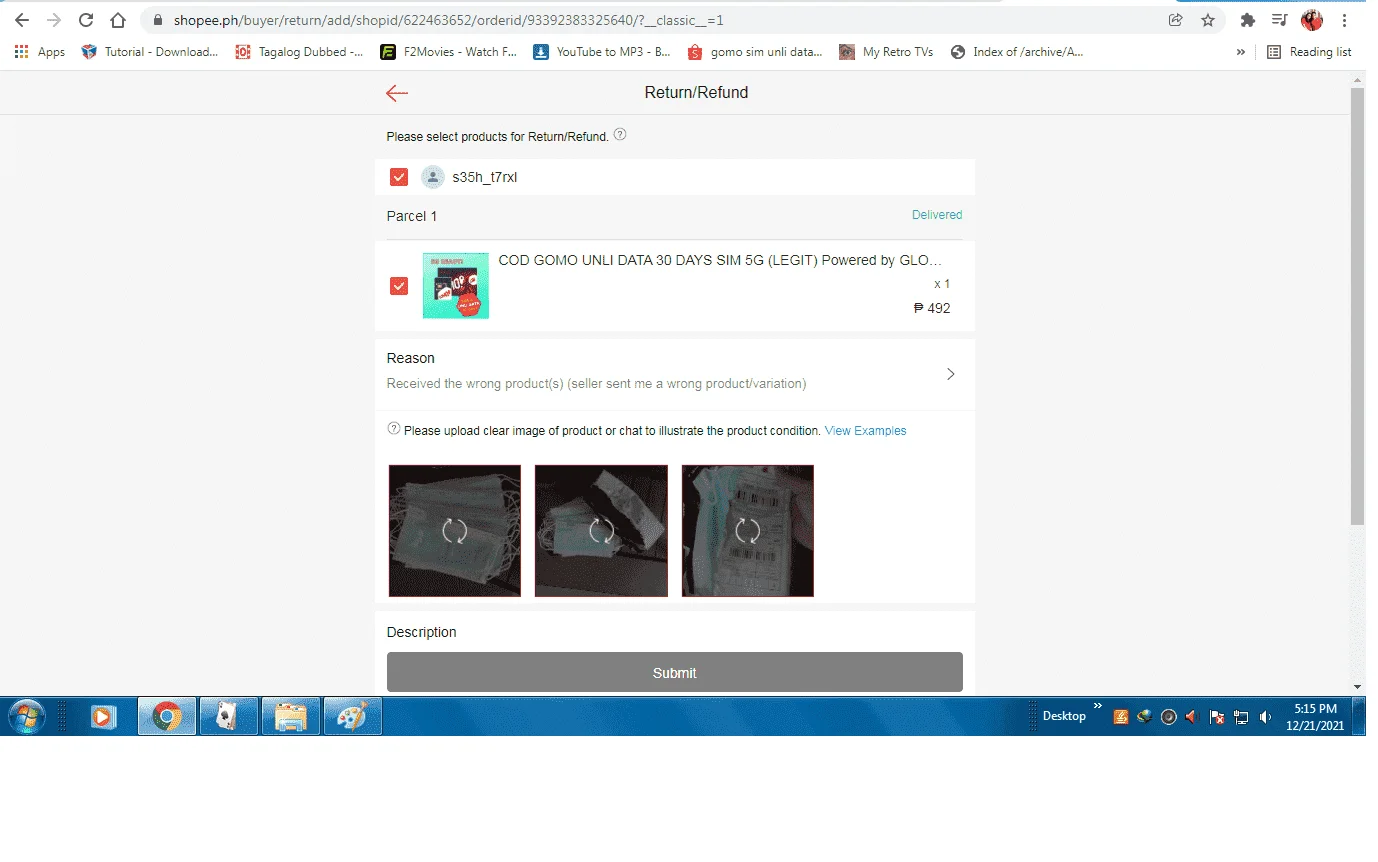1378x862 pixels.
Task: Select the second uploaded image thumbnail
Action: (601, 531)
